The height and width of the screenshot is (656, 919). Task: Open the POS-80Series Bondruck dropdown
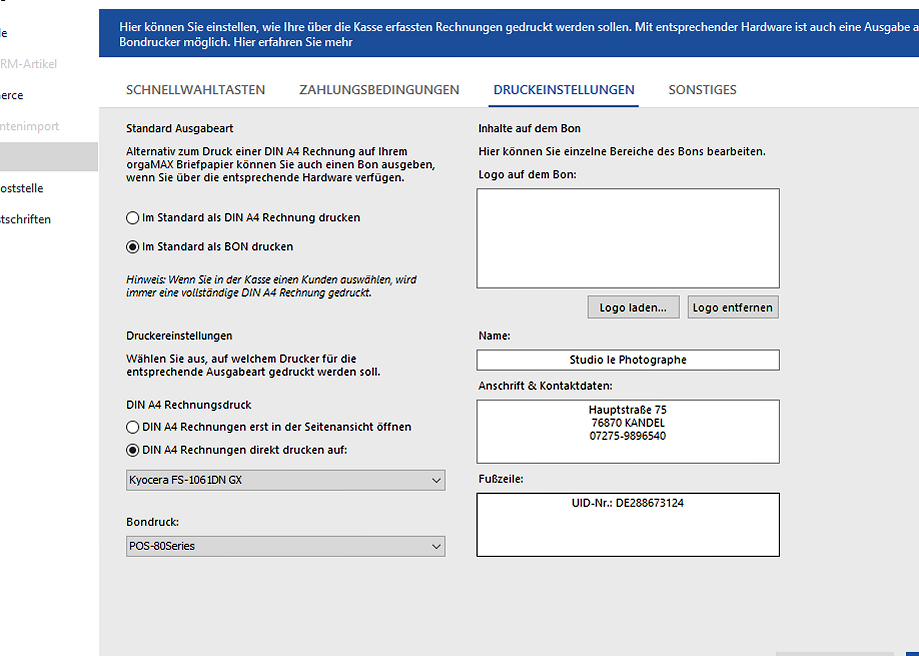tap(285, 546)
